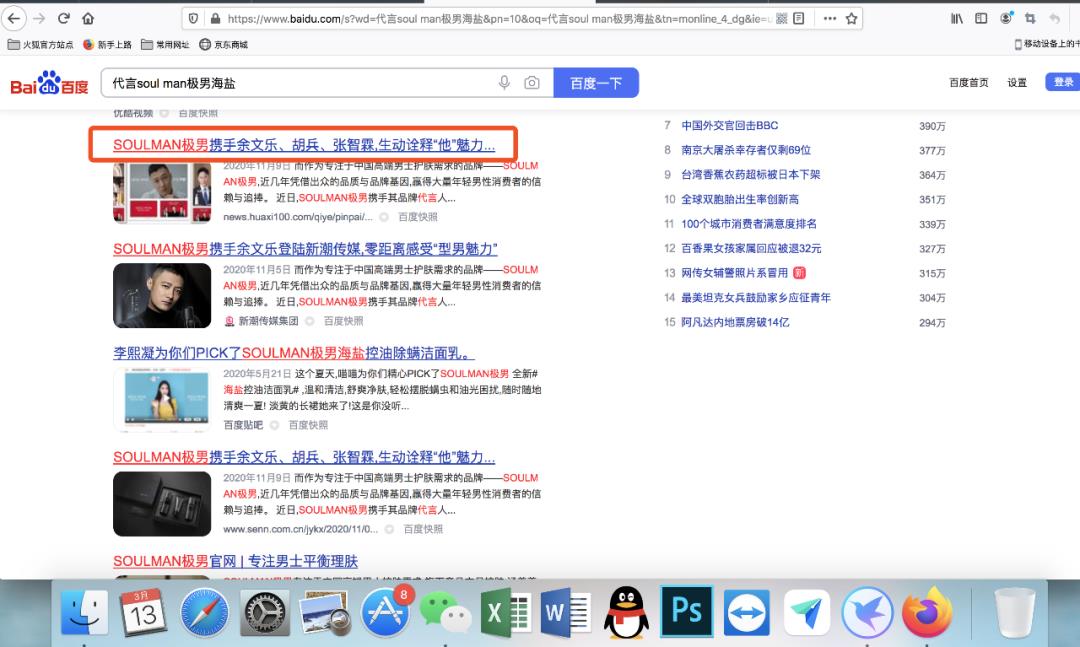Image resolution: width=1080 pixels, height=647 pixels.
Task: Open WeChat from the dock
Action: tap(444, 611)
